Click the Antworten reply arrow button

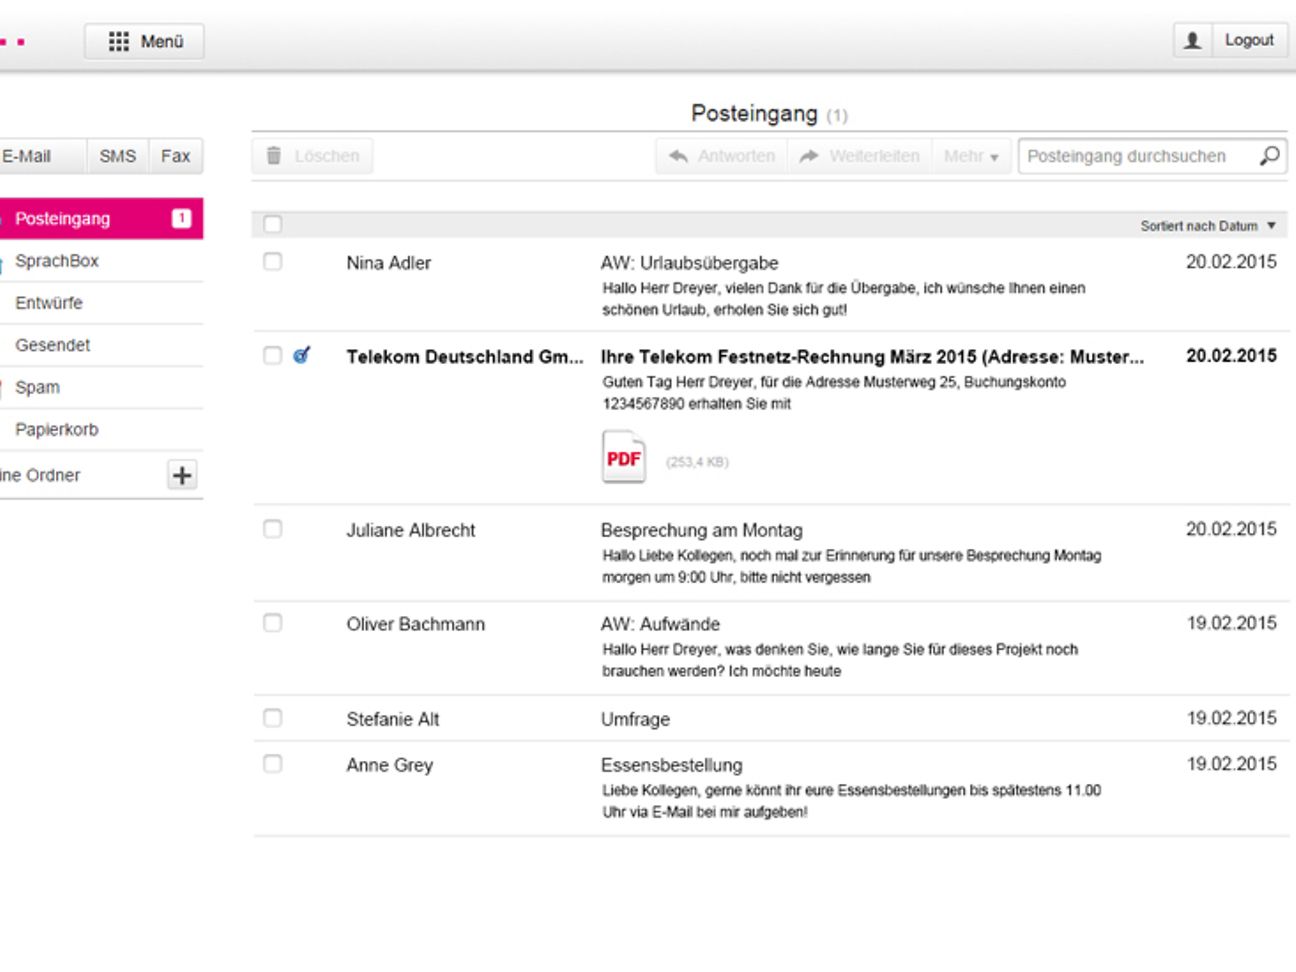tap(721, 156)
